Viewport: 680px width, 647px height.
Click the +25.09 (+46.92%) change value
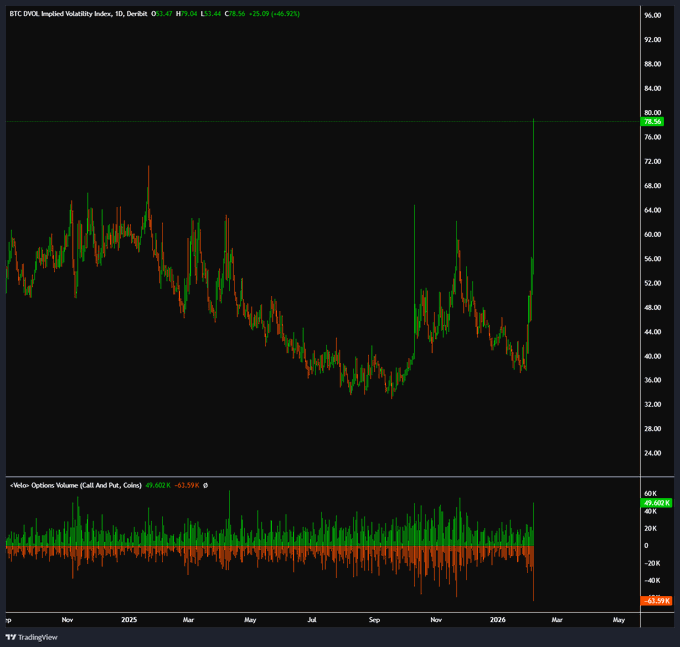273,14
